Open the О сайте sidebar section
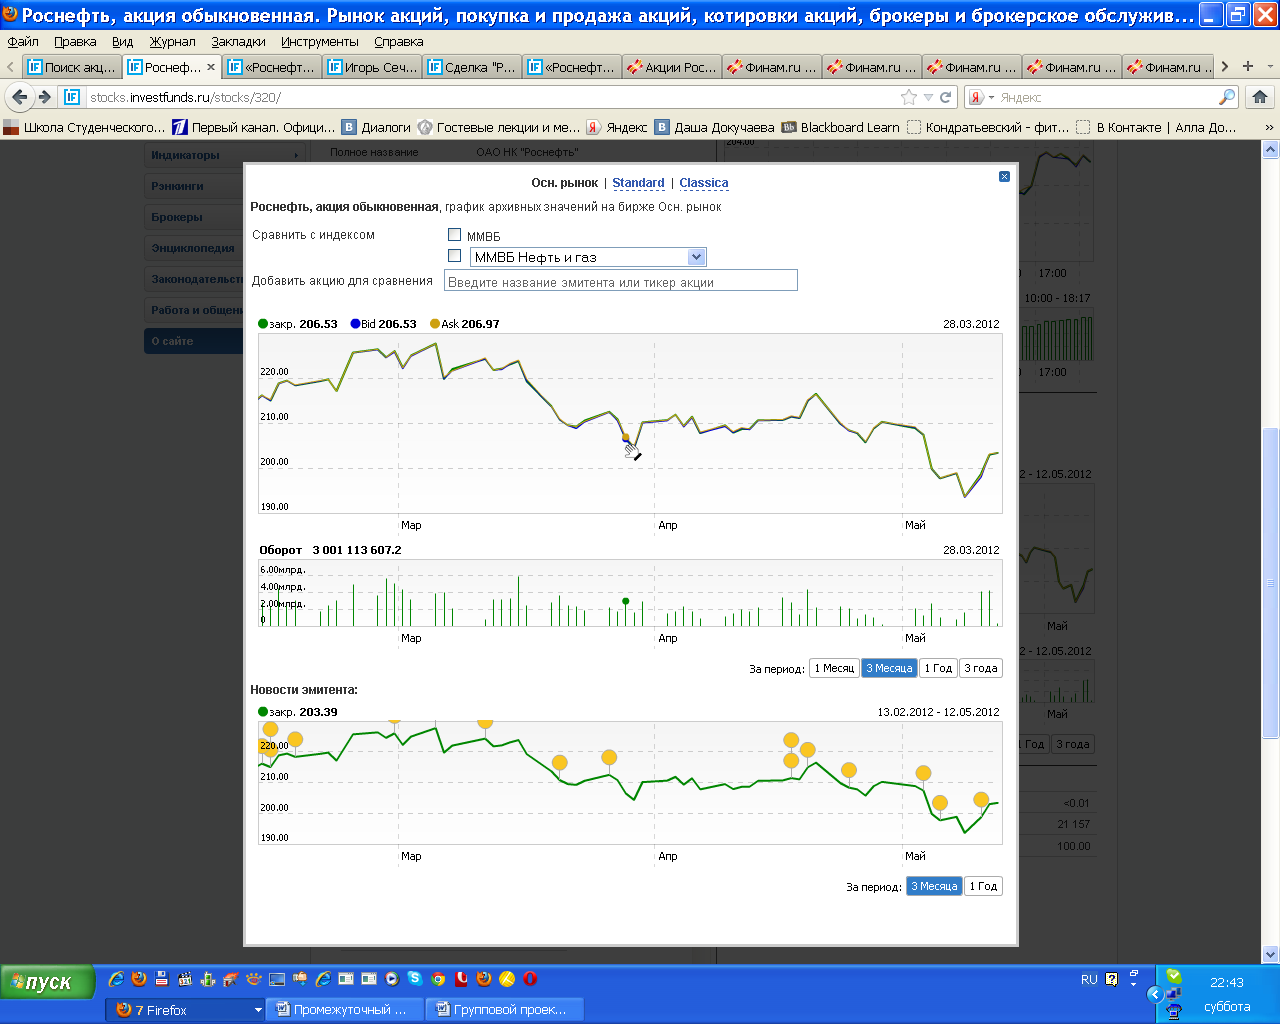The height and width of the screenshot is (1024, 1280). tap(194, 341)
